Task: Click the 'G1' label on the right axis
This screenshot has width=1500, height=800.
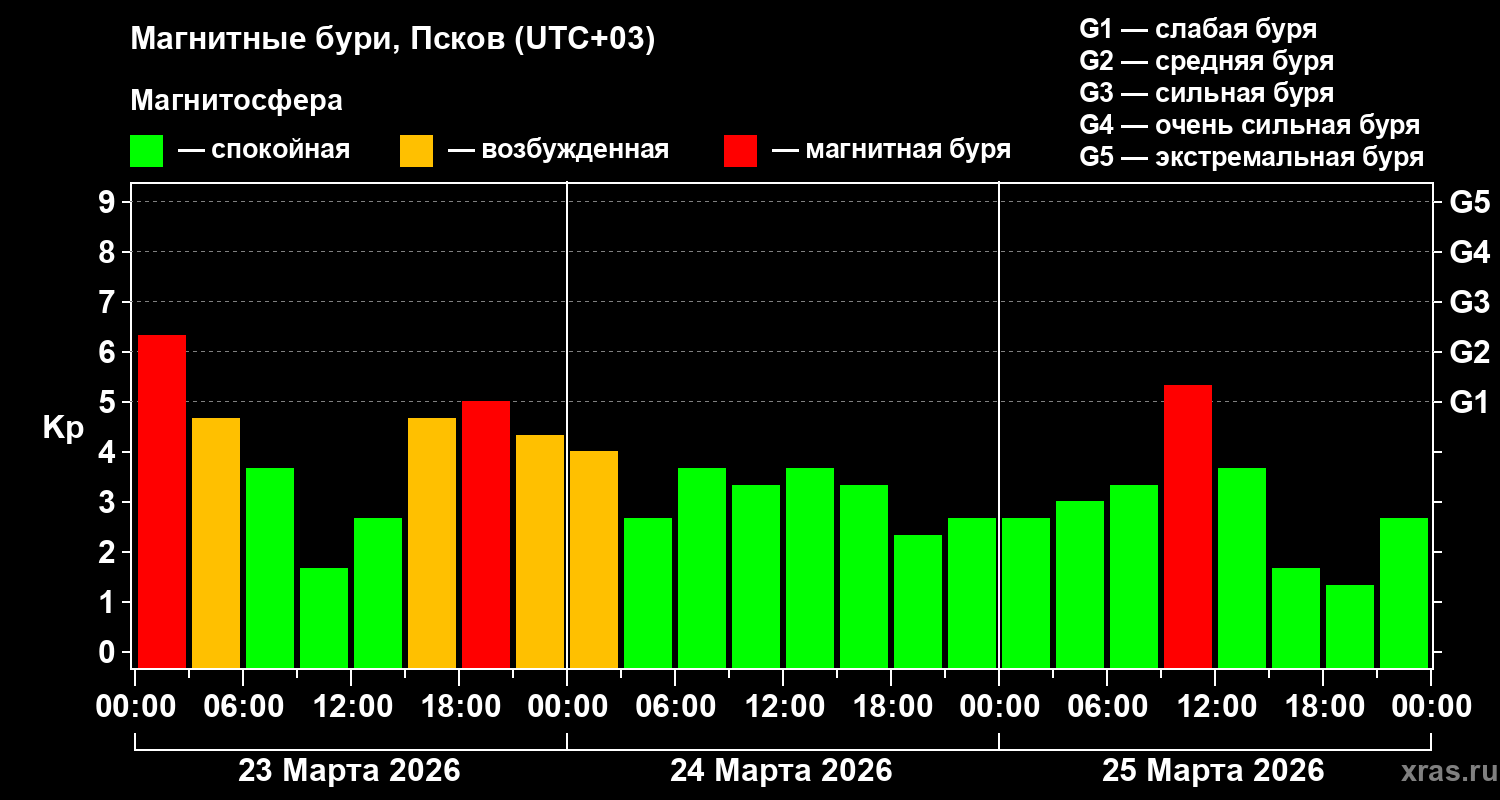Action: [1469, 402]
